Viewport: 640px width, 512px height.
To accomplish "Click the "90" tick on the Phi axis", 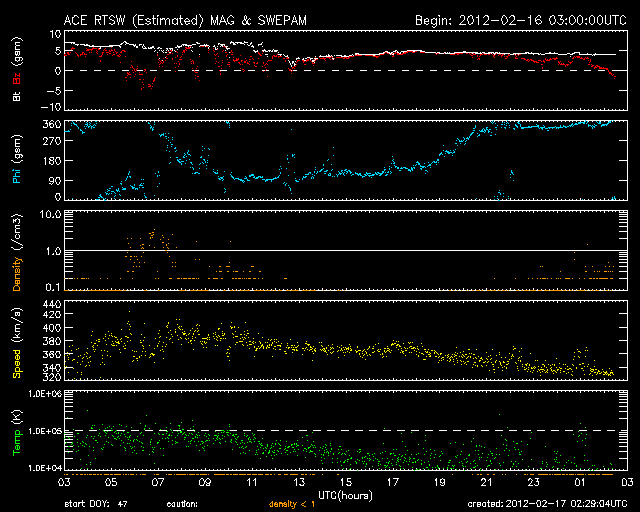I will click(x=55, y=180).
